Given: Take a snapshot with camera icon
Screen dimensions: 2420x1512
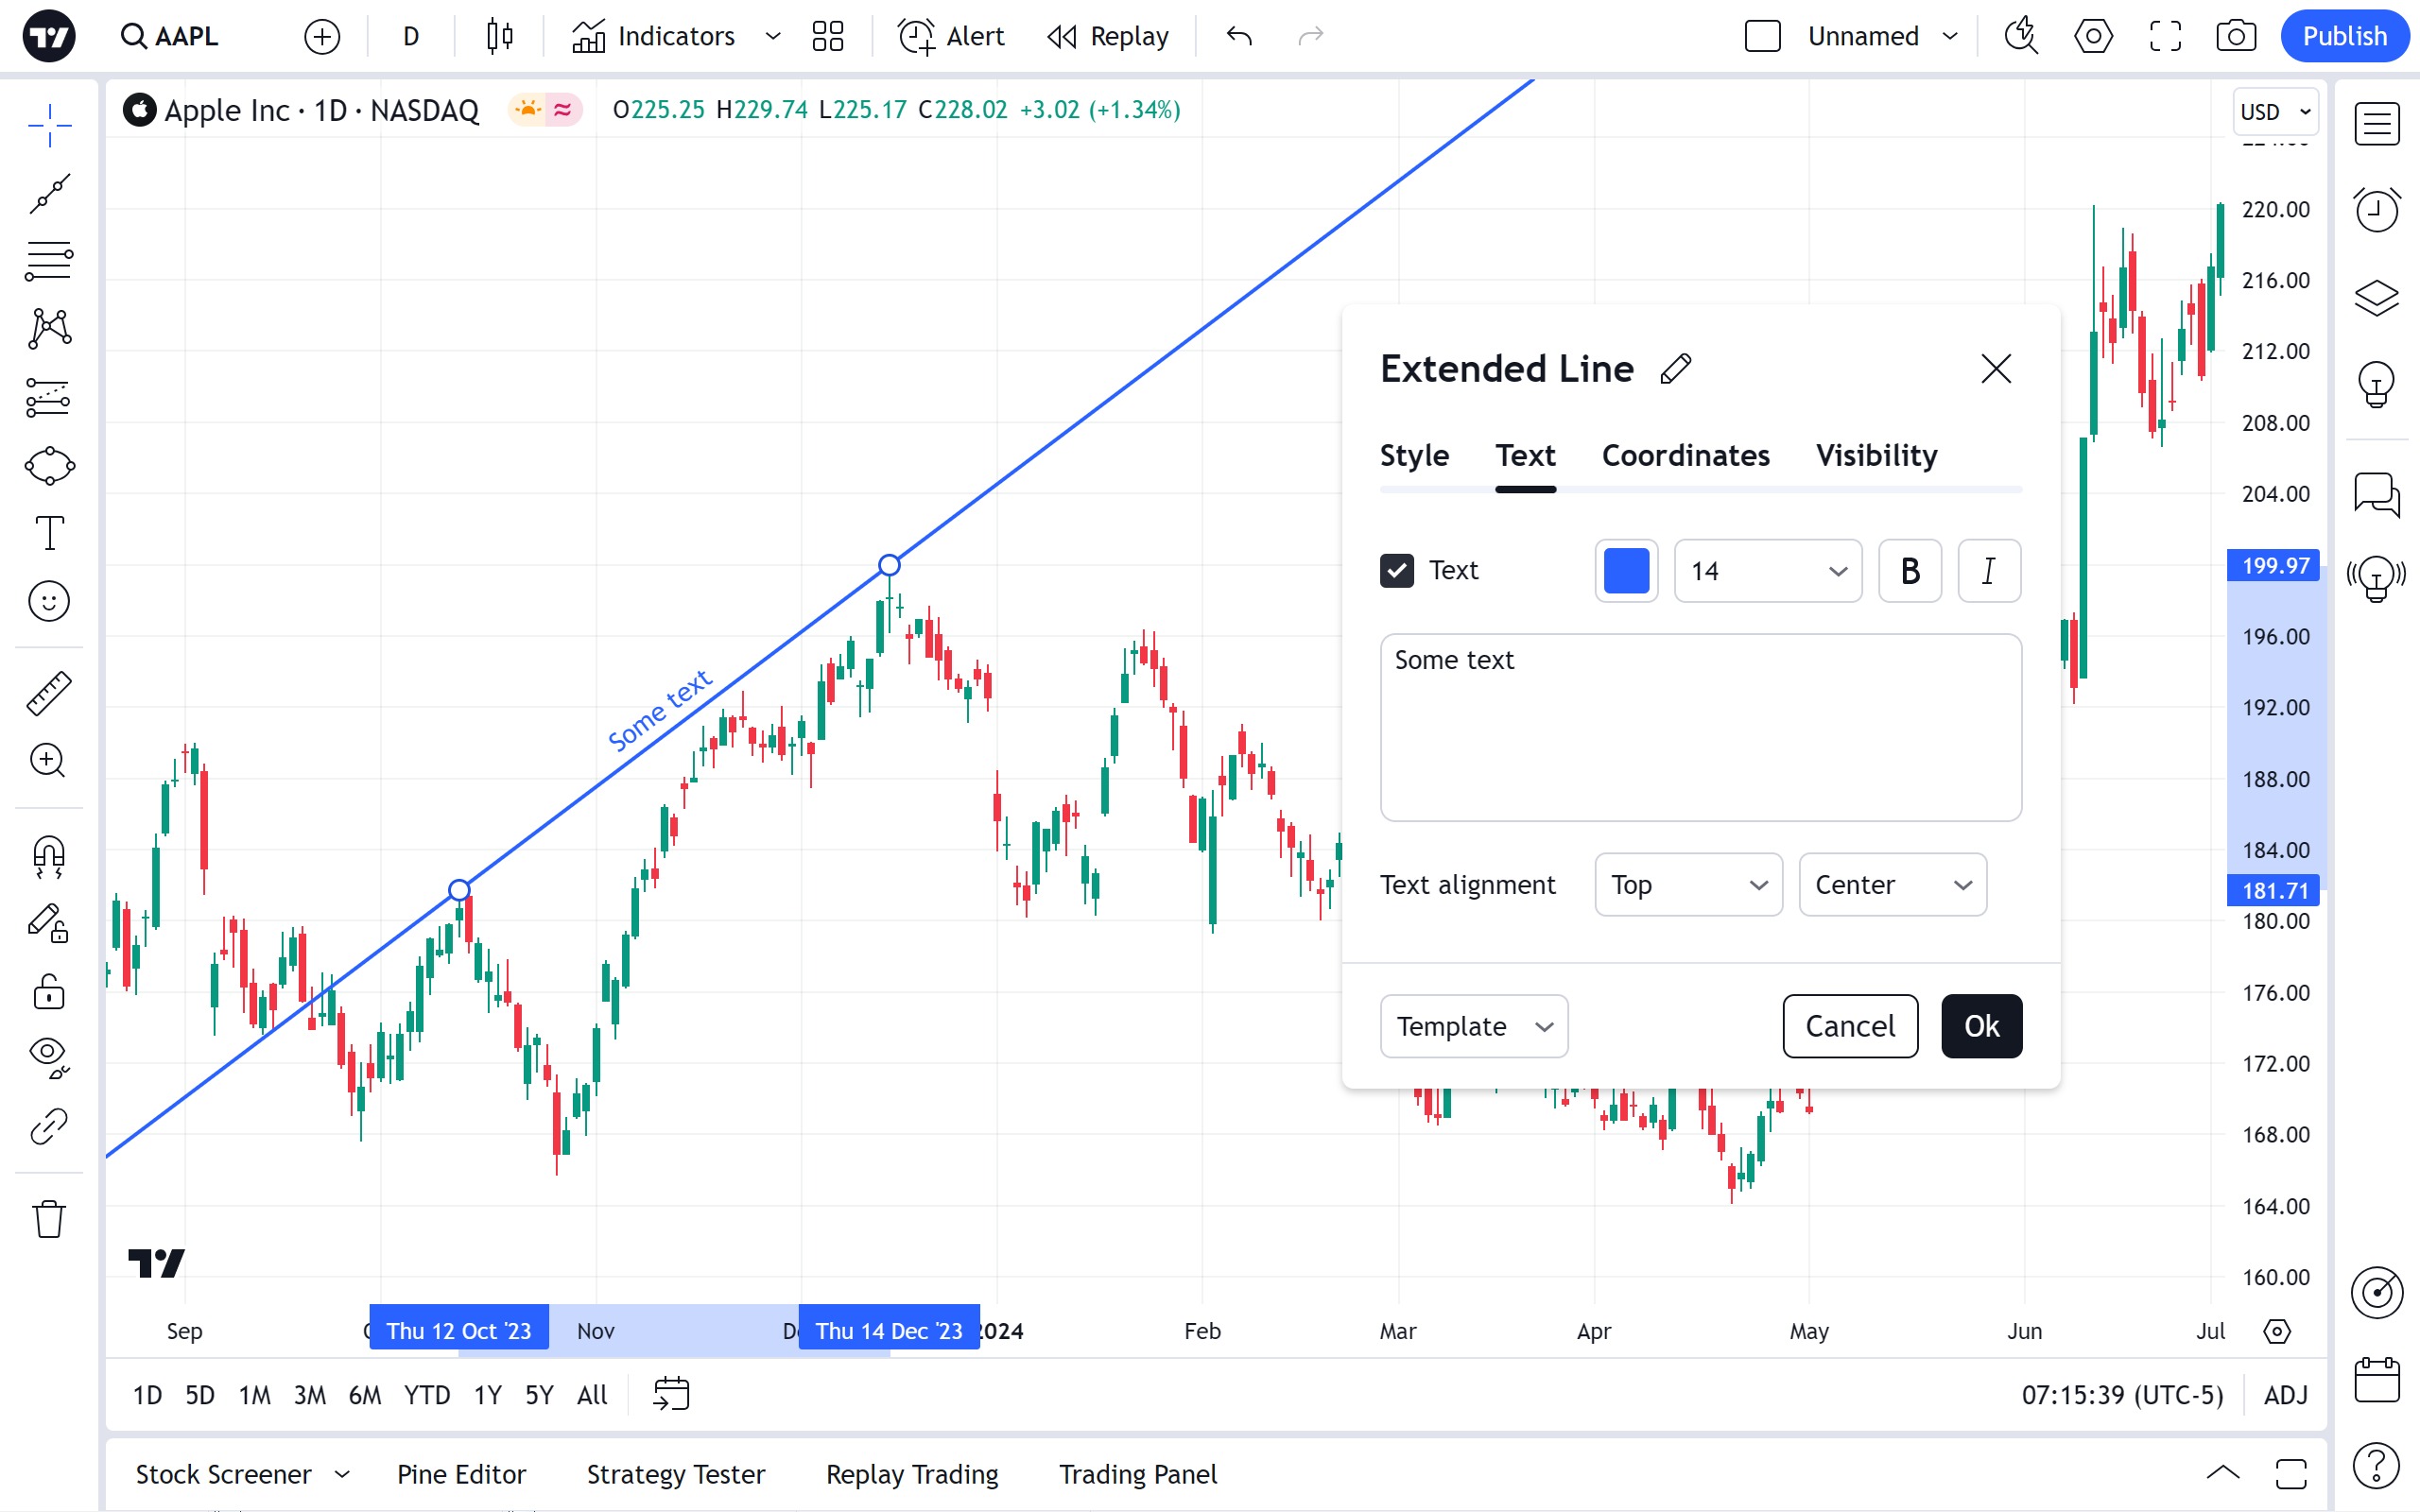Looking at the screenshot, I should point(2235,37).
